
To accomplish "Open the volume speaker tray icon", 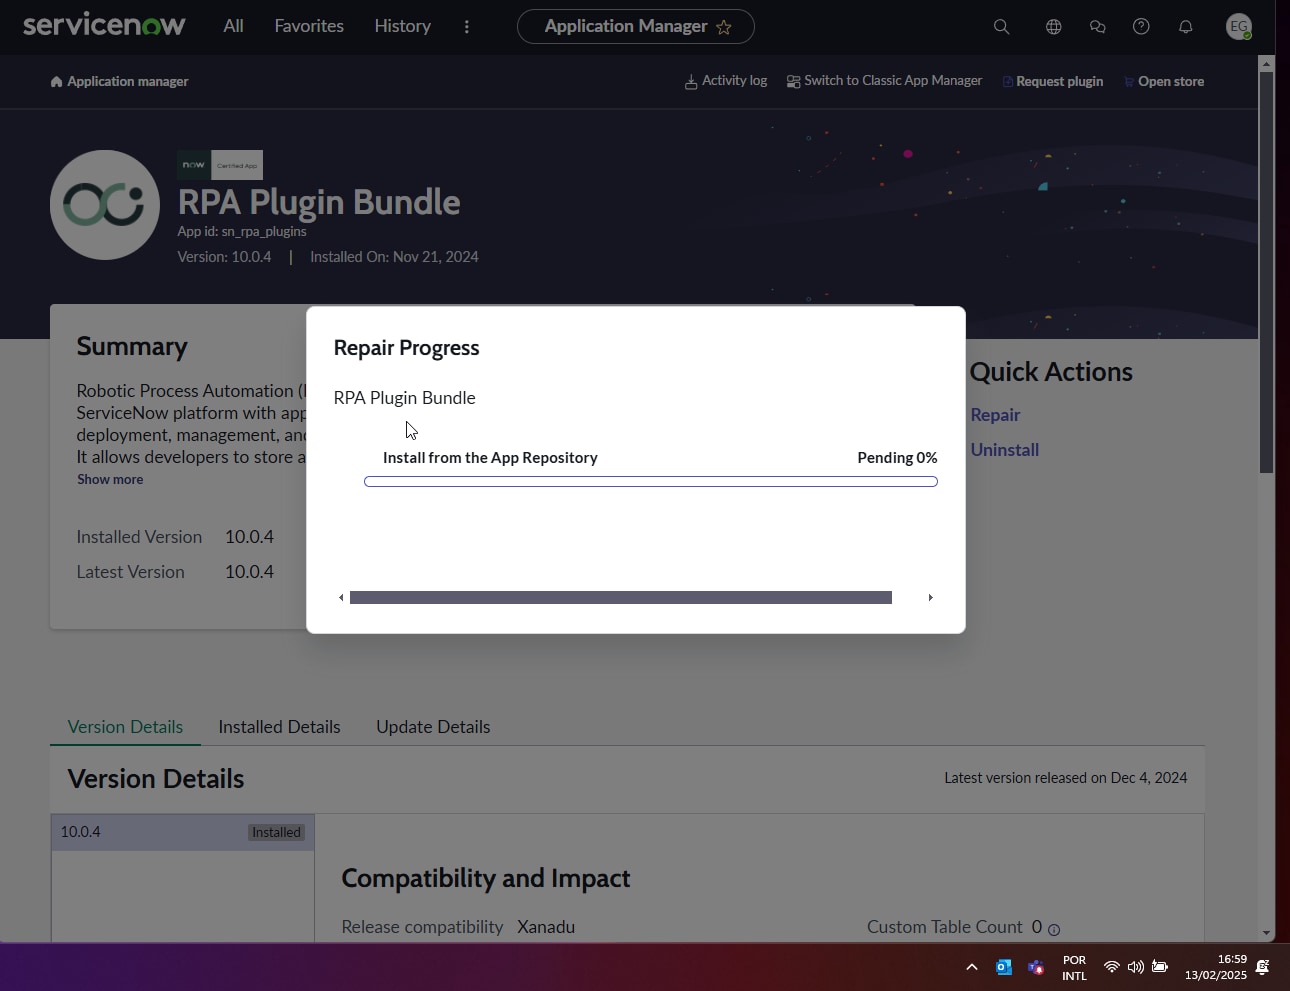I will click(x=1135, y=967).
